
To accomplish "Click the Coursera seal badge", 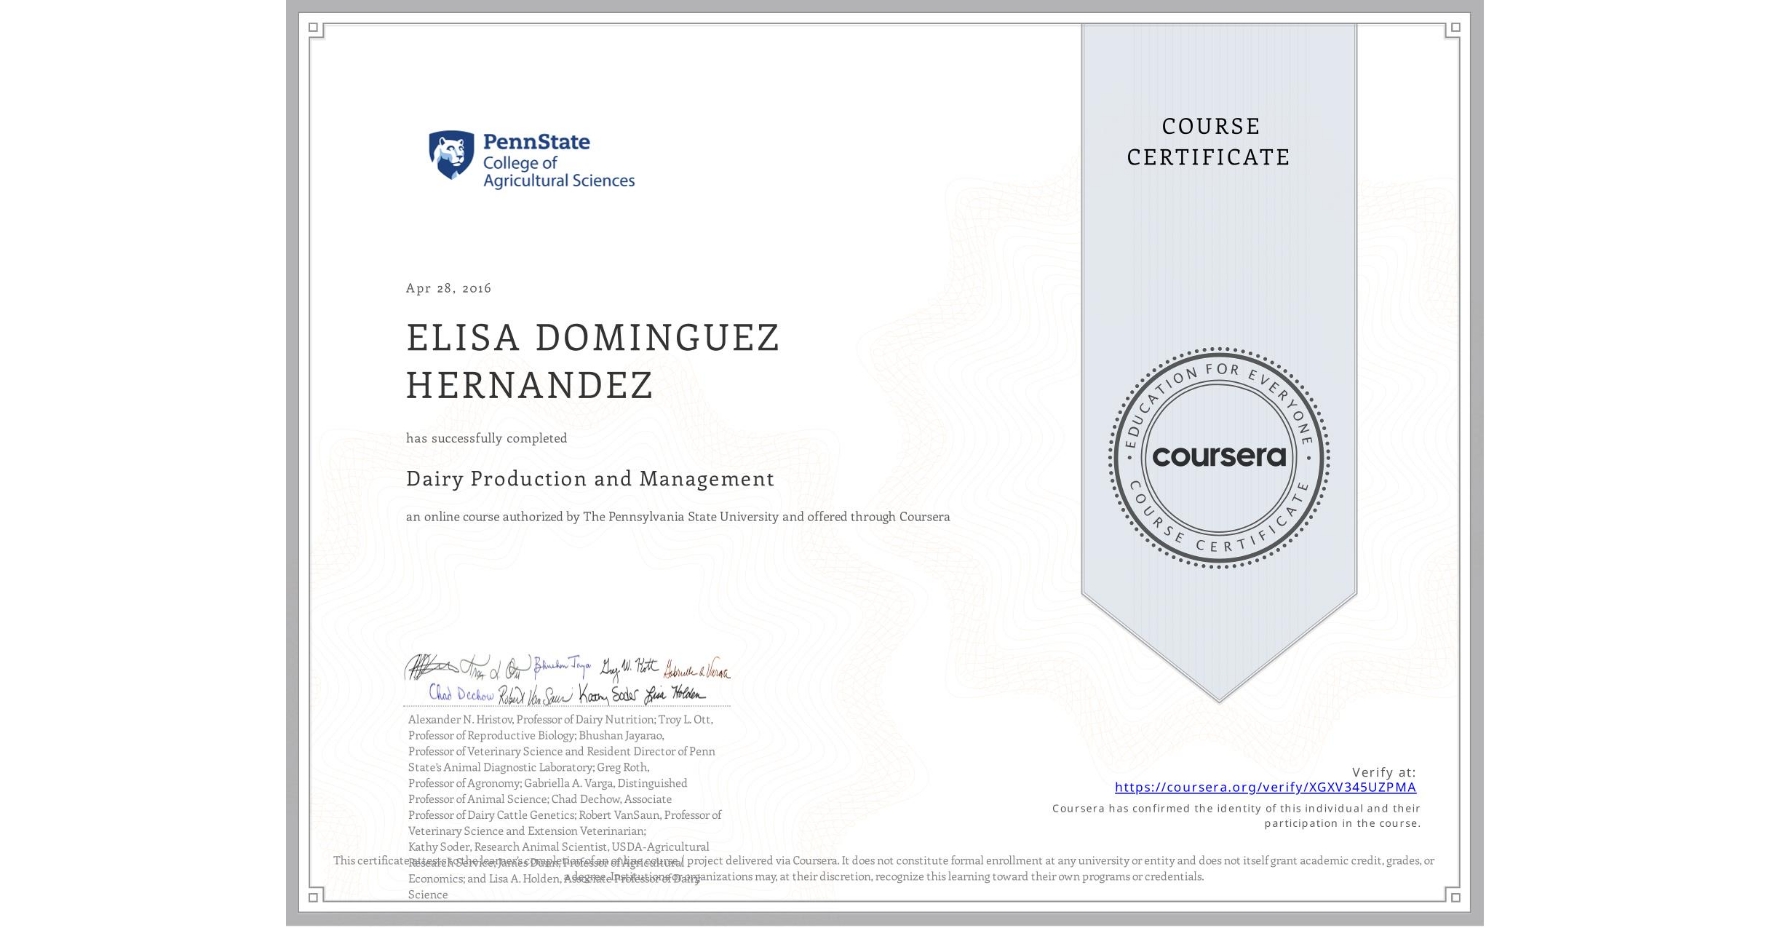I will point(1218,458).
